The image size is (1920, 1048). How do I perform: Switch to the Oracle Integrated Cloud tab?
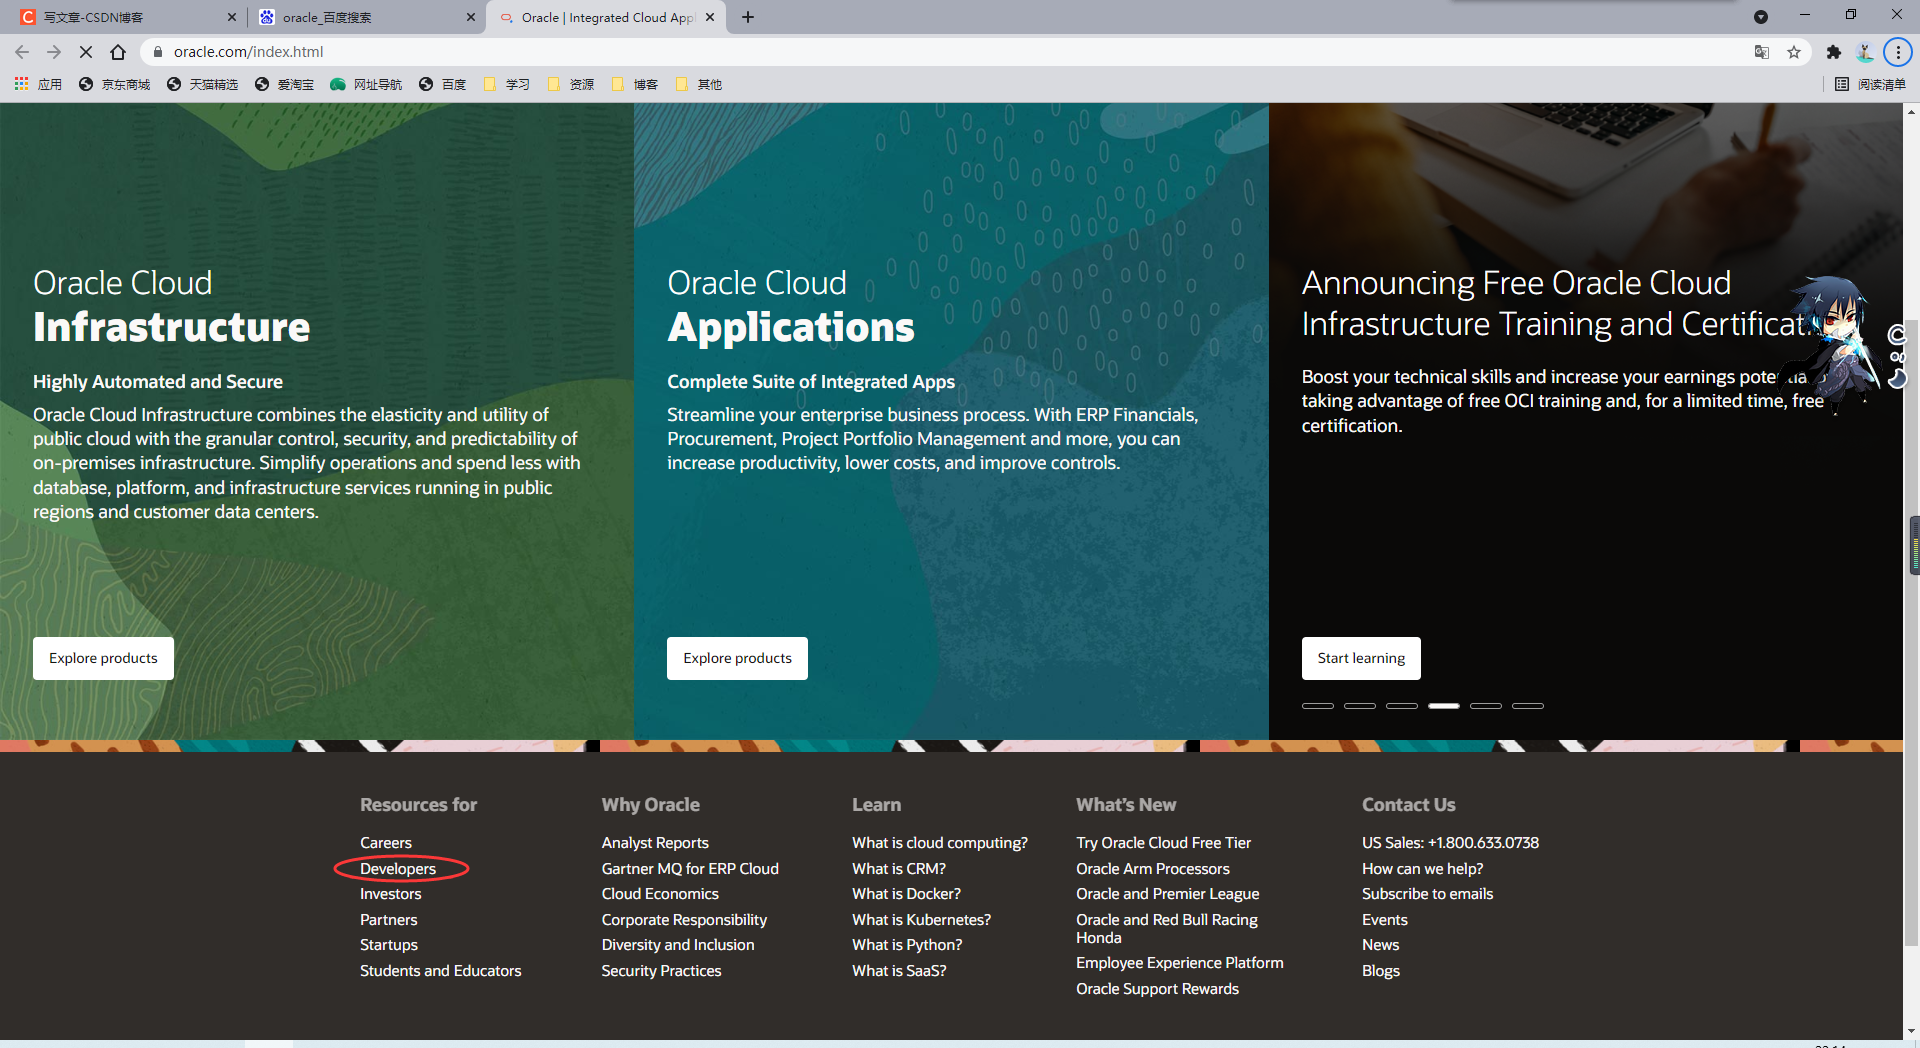(x=606, y=17)
